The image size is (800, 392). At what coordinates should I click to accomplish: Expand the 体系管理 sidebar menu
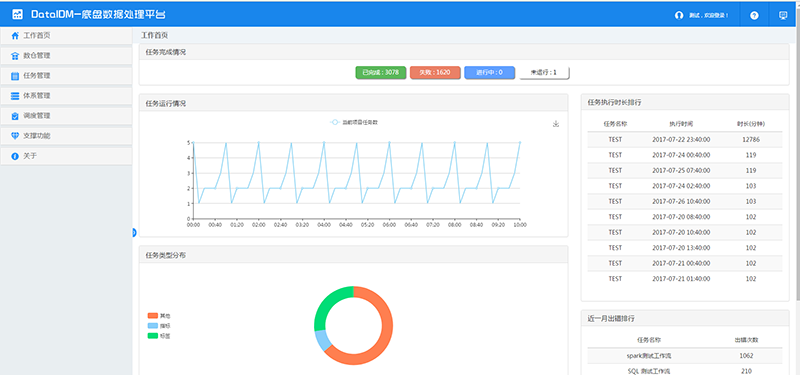click(x=66, y=95)
